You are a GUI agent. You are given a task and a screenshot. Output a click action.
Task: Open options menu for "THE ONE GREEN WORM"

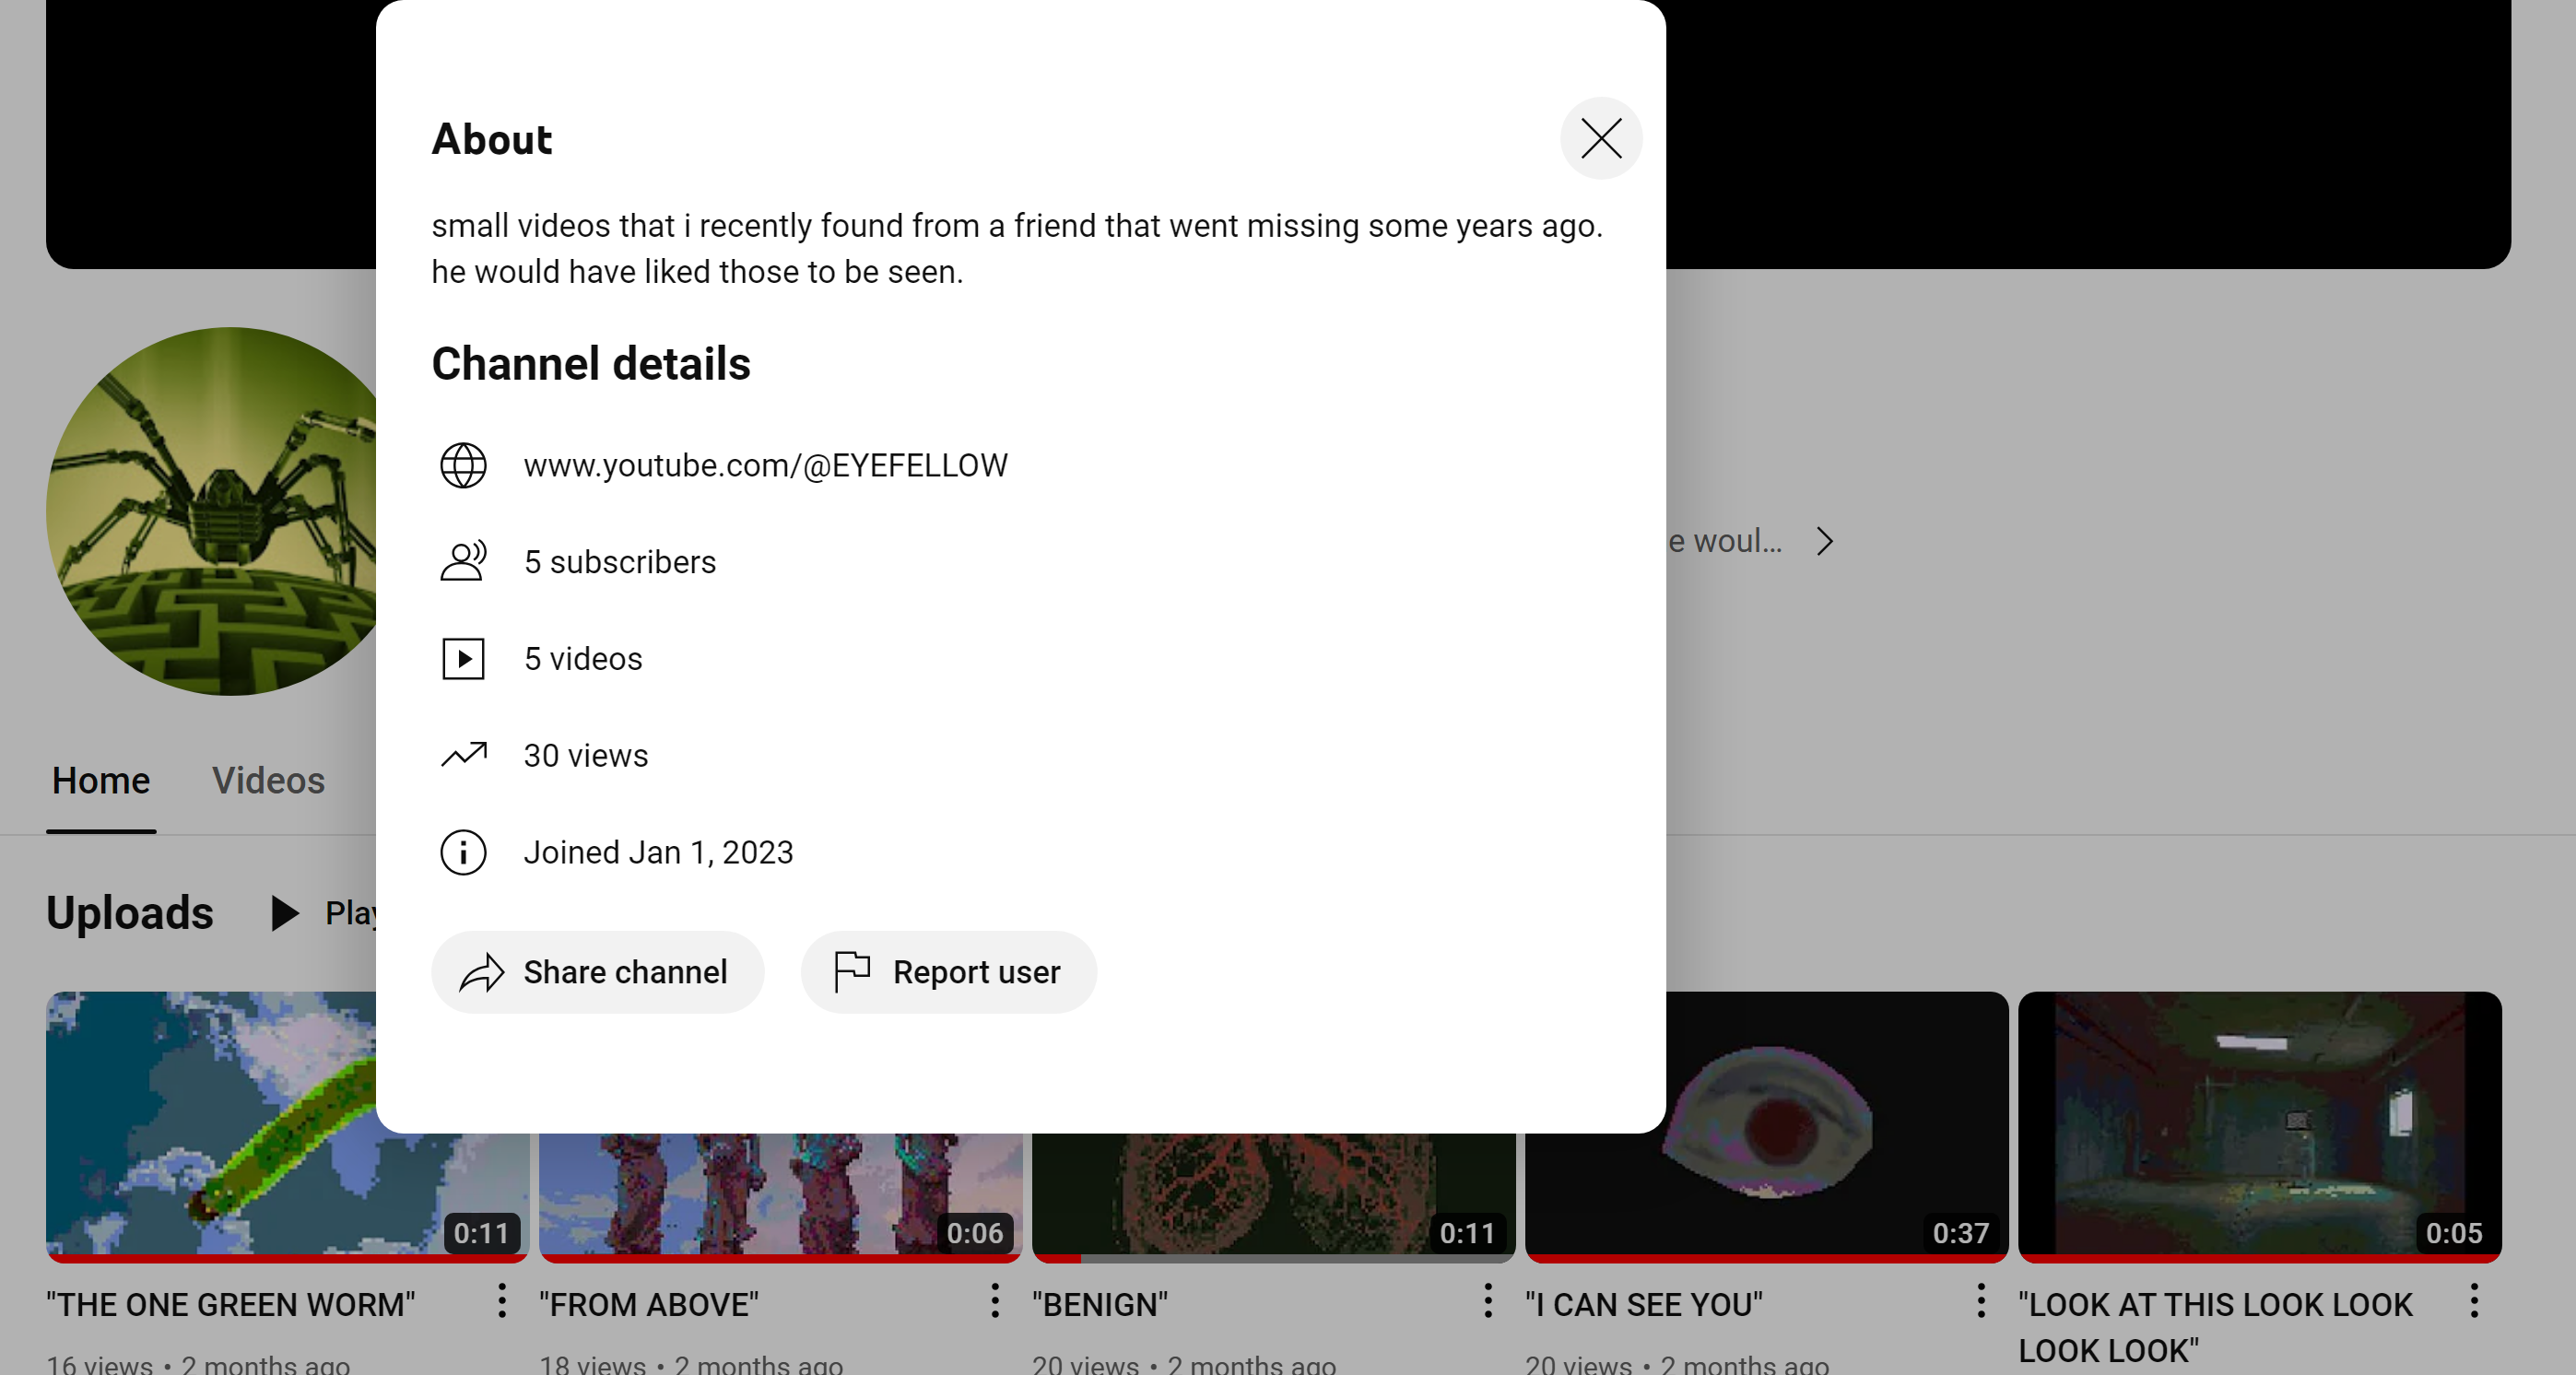(502, 1301)
